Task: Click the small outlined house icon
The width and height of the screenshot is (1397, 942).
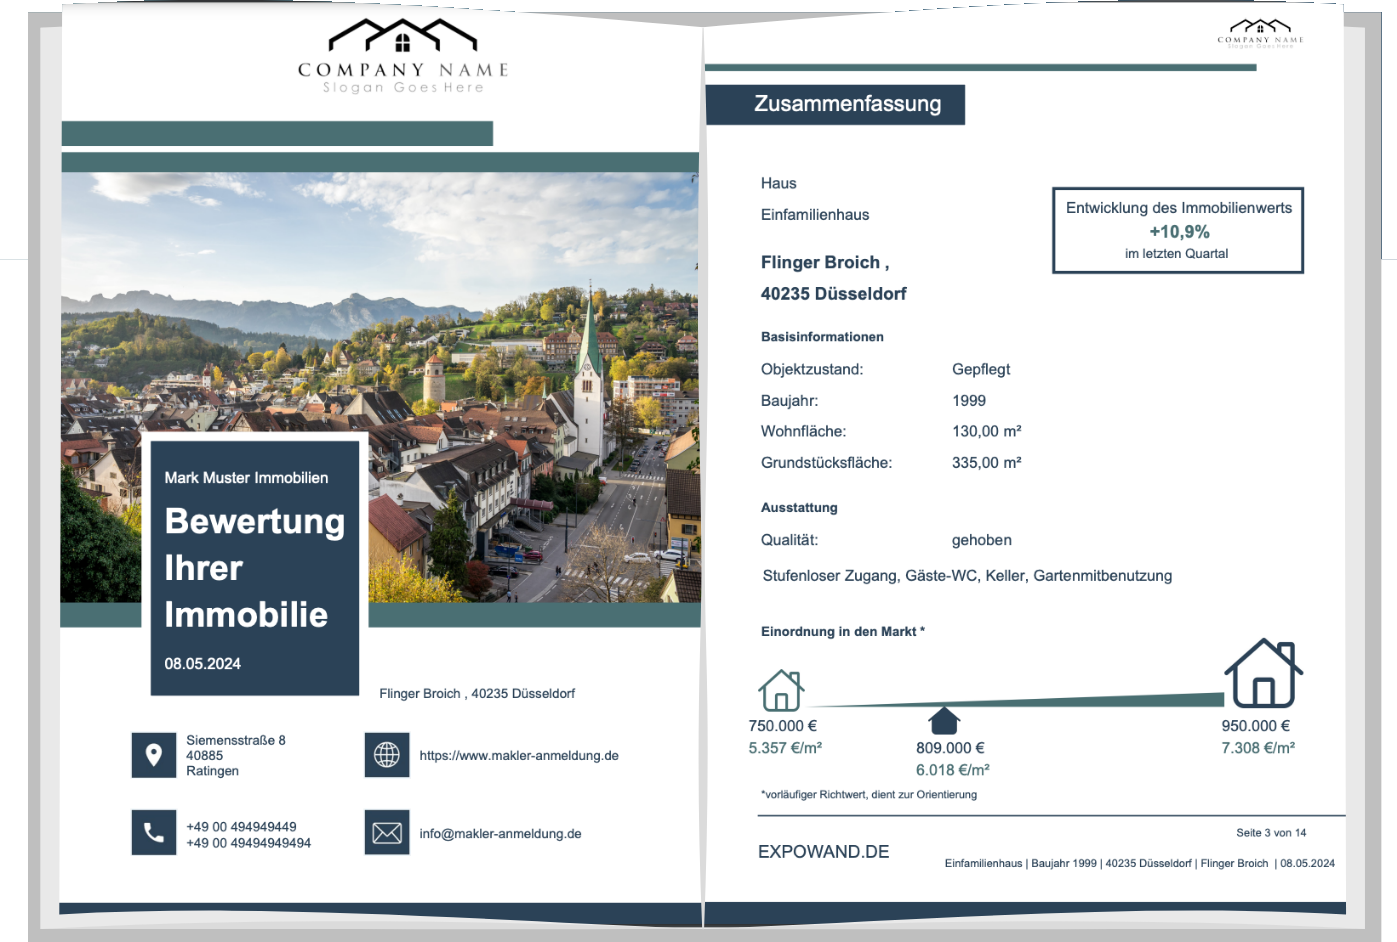Action: tap(780, 690)
